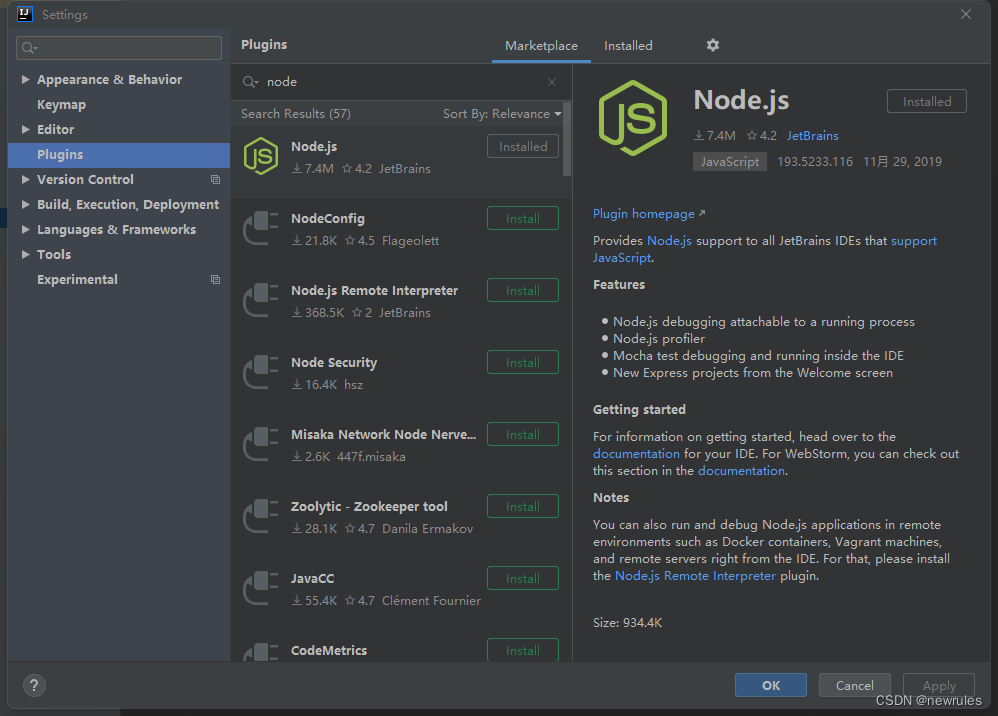Install the JavaCC plugin
The image size is (998, 716).
523,578
